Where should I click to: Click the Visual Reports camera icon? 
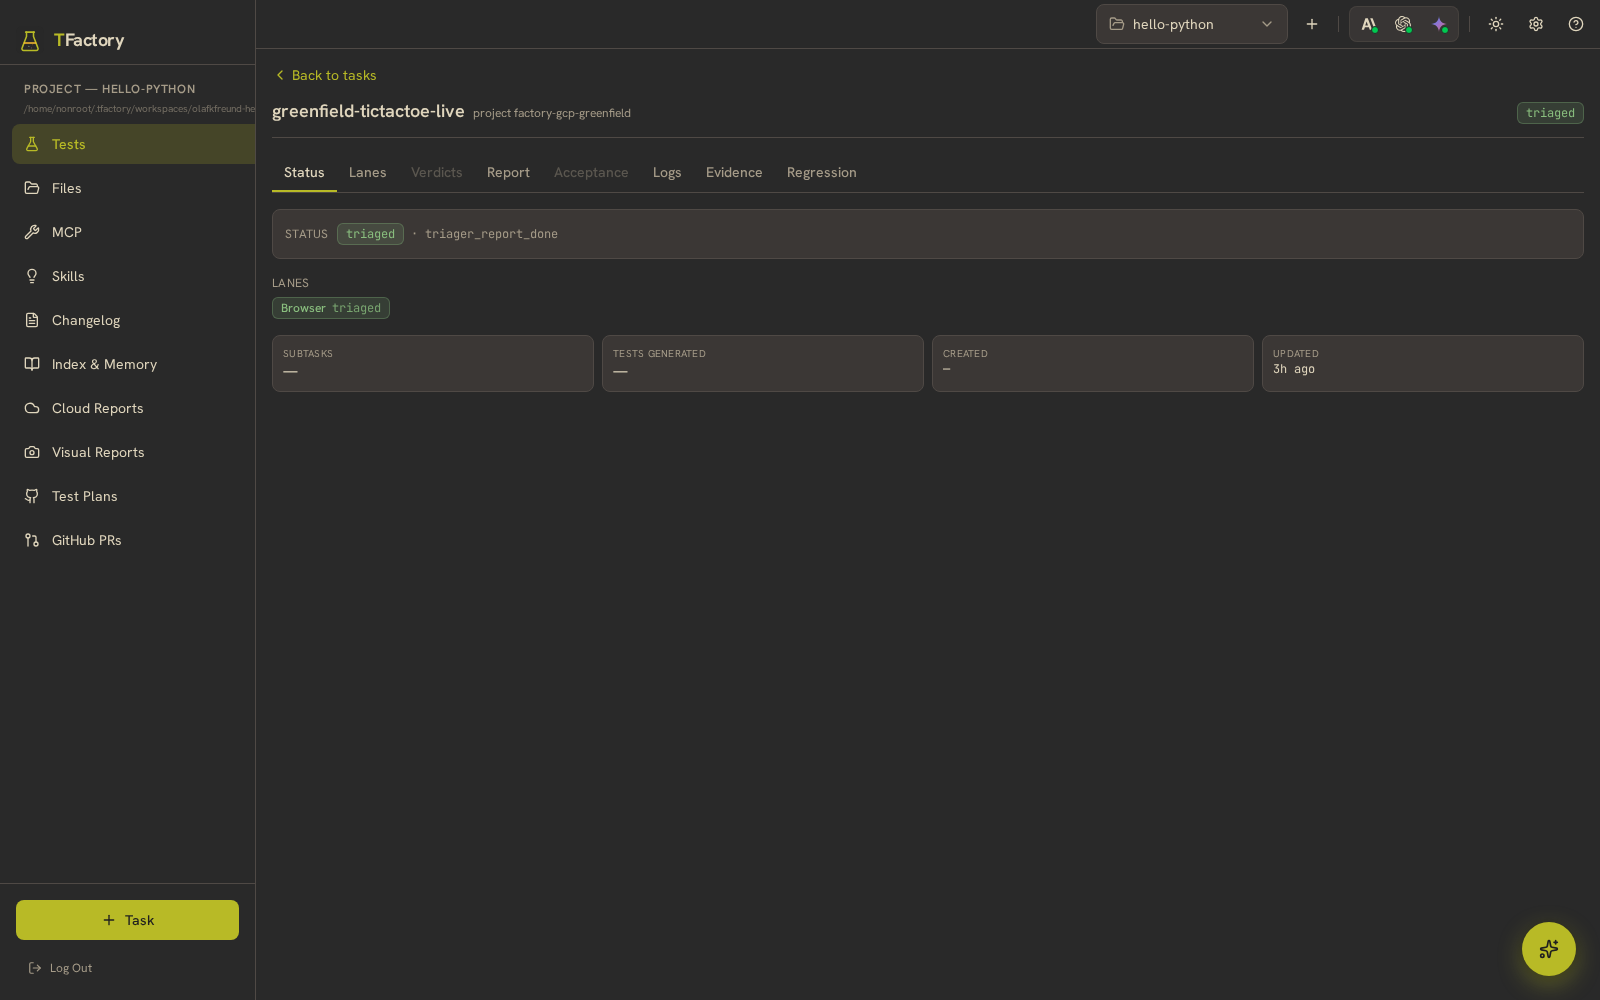(x=32, y=452)
